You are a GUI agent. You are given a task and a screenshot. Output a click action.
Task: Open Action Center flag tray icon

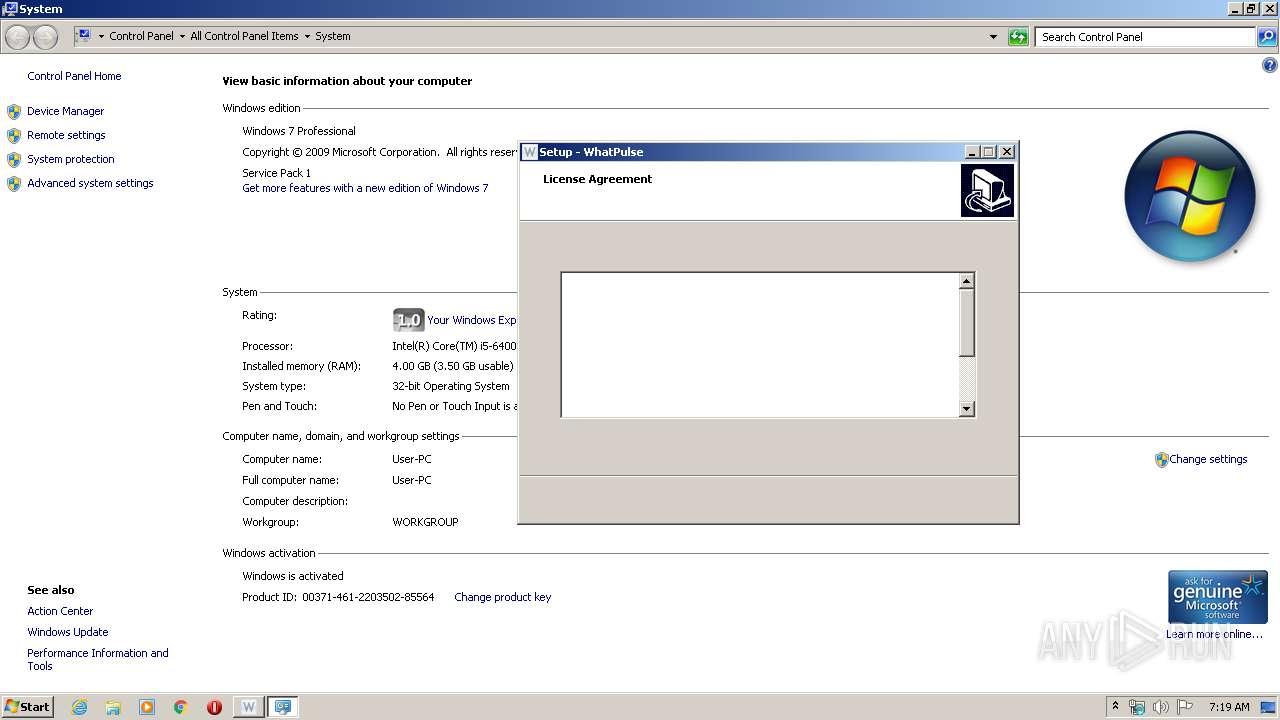click(x=1185, y=707)
